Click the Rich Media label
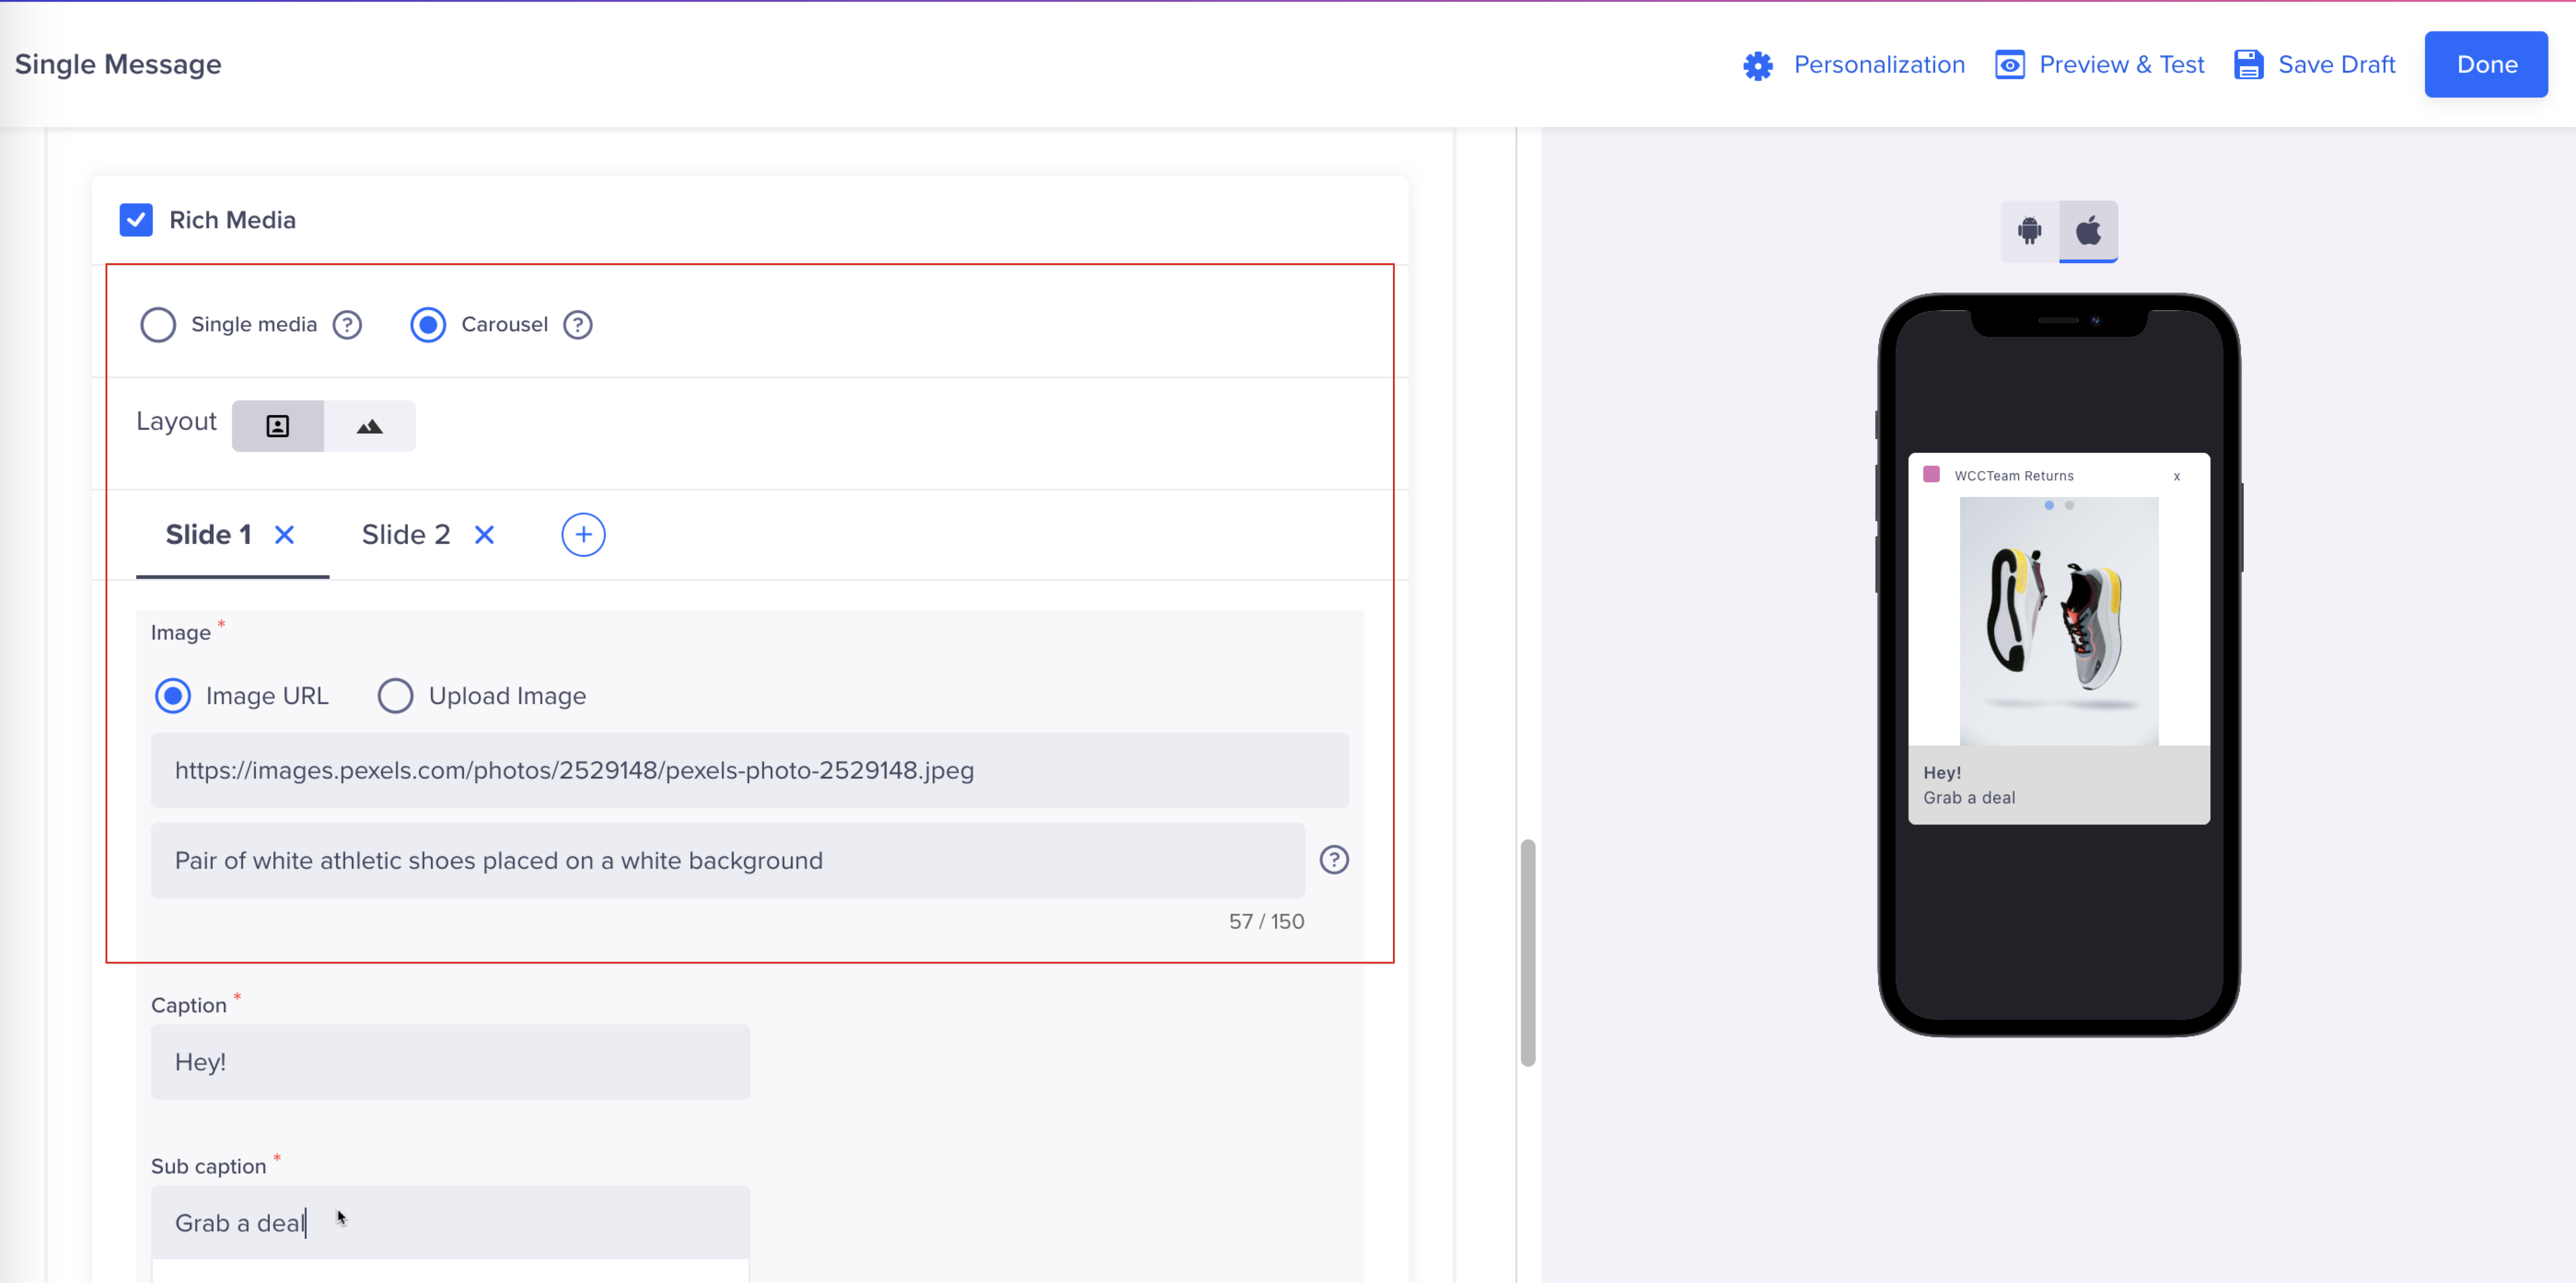Viewport: 2576px width, 1283px height. (232, 220)
